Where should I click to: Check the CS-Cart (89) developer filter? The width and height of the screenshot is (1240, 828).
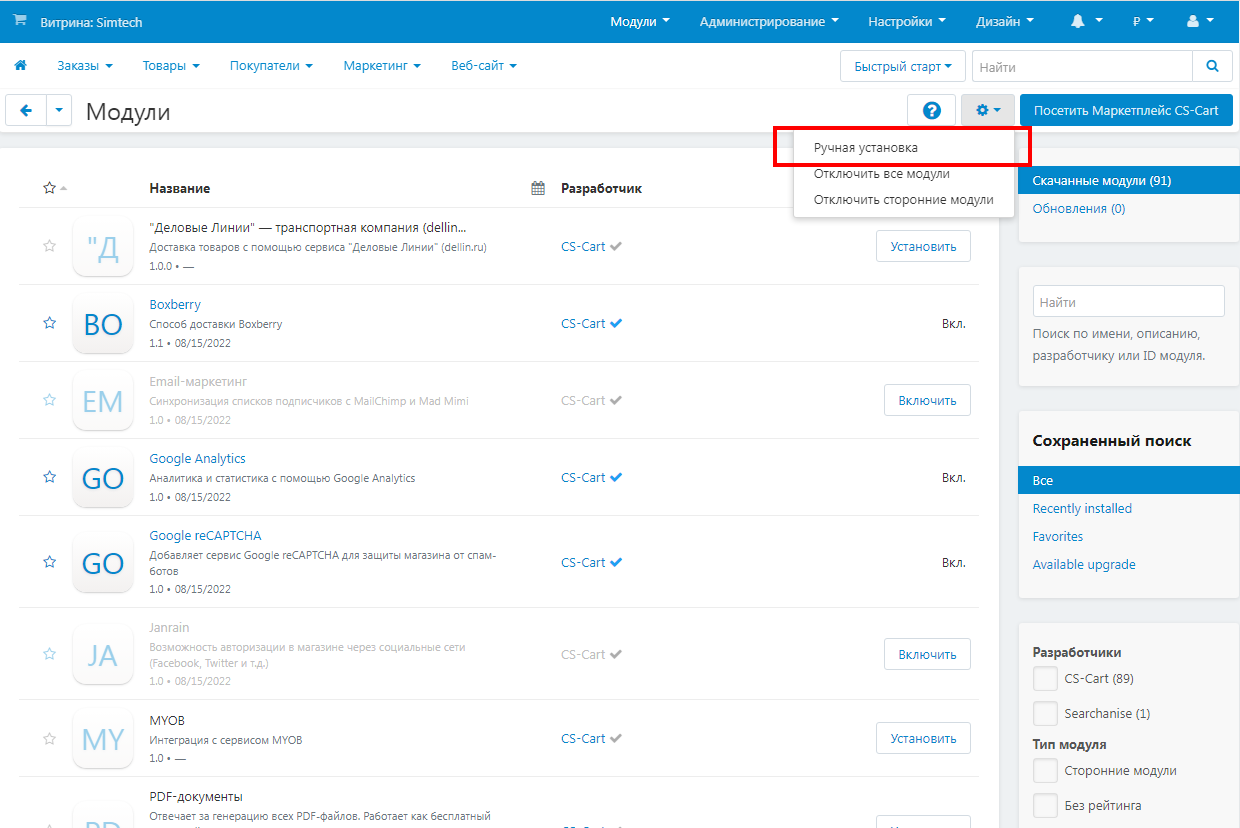1045,679
